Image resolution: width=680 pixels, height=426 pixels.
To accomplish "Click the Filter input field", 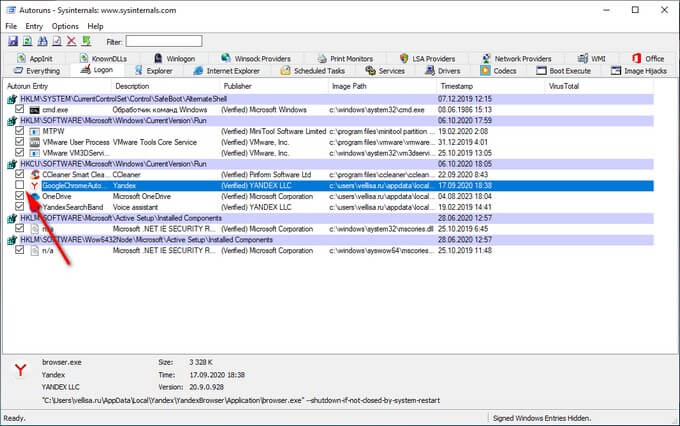I will [x=164, y=42].
